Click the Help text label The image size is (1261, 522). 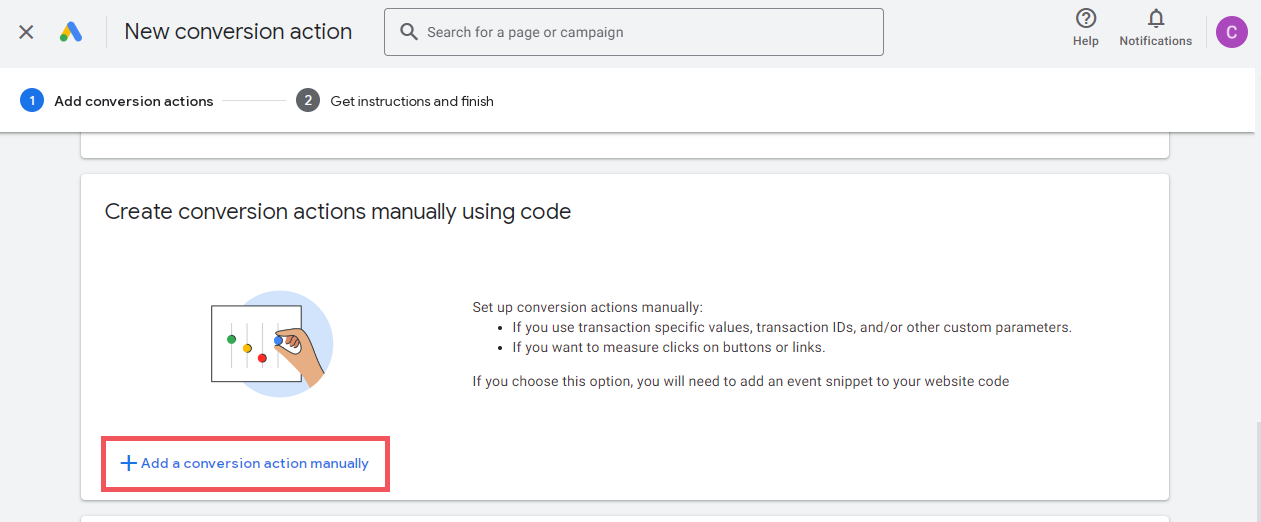[x=1085, y=41]
